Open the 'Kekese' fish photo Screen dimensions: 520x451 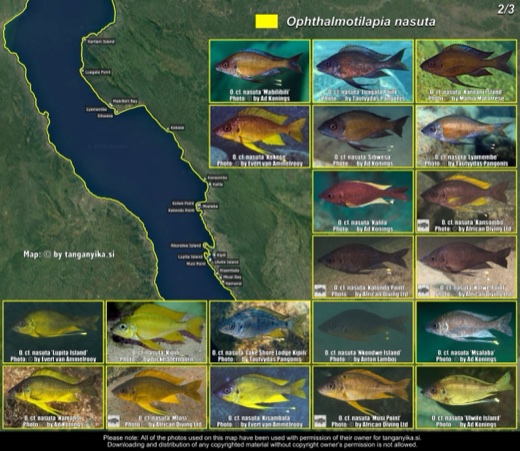(260, 136)
